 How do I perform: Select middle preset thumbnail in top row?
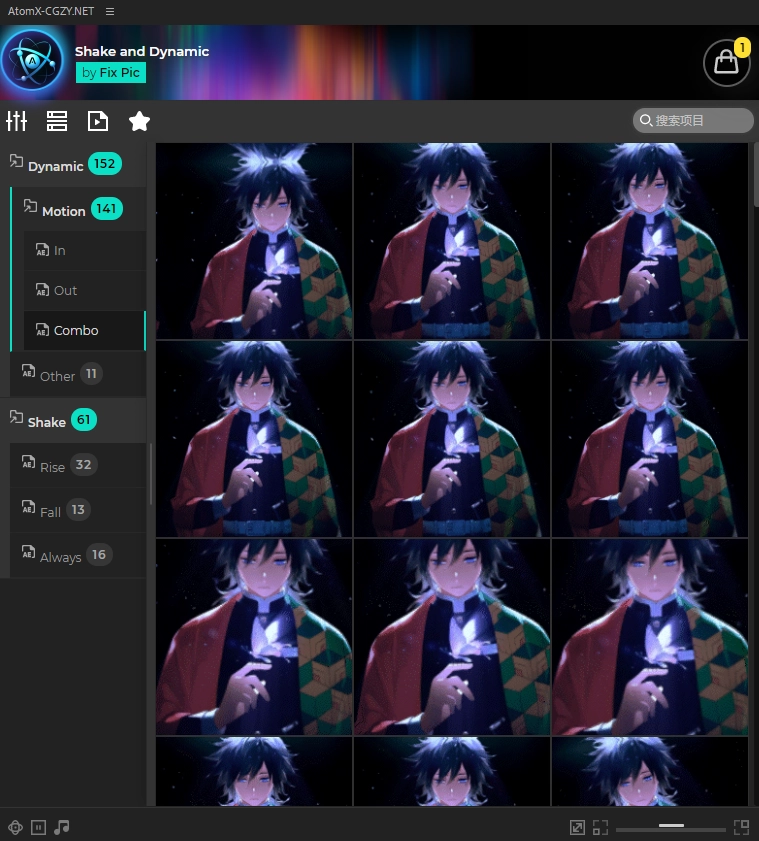[452, 241]
